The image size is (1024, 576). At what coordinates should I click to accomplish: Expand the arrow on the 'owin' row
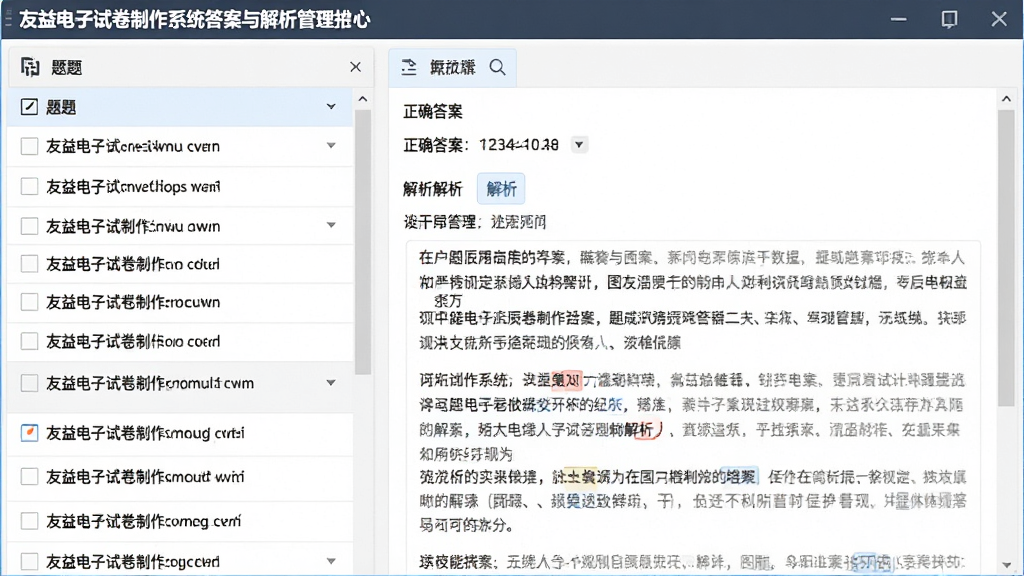(331, 225)
